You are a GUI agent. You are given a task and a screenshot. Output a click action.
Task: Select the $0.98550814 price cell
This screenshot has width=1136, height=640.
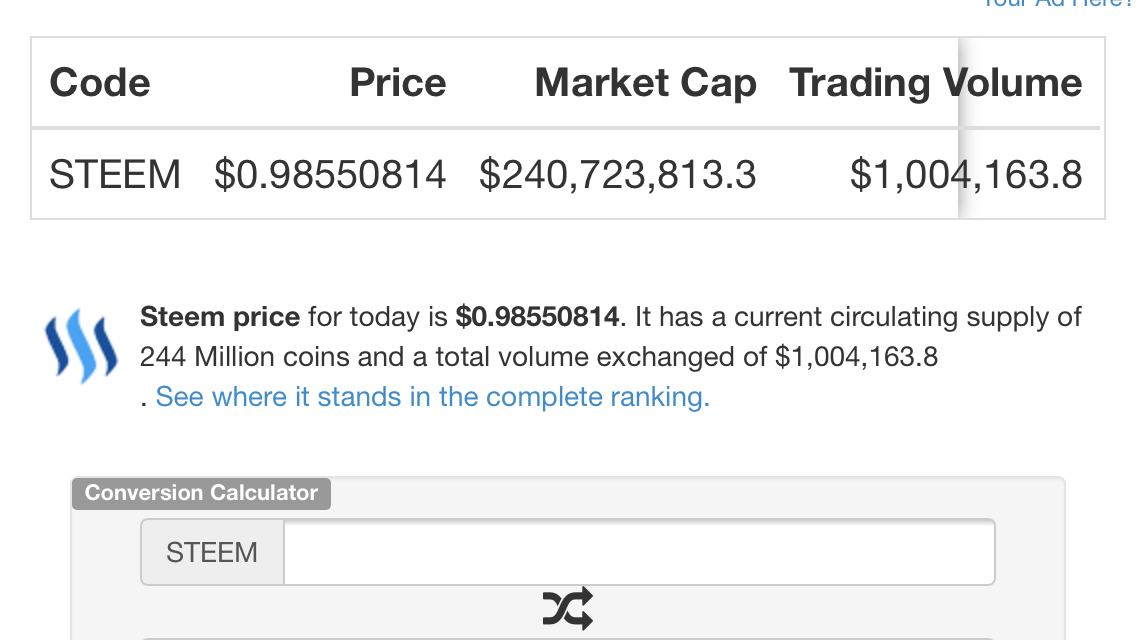pyautogui.click(x=330, y=175)
